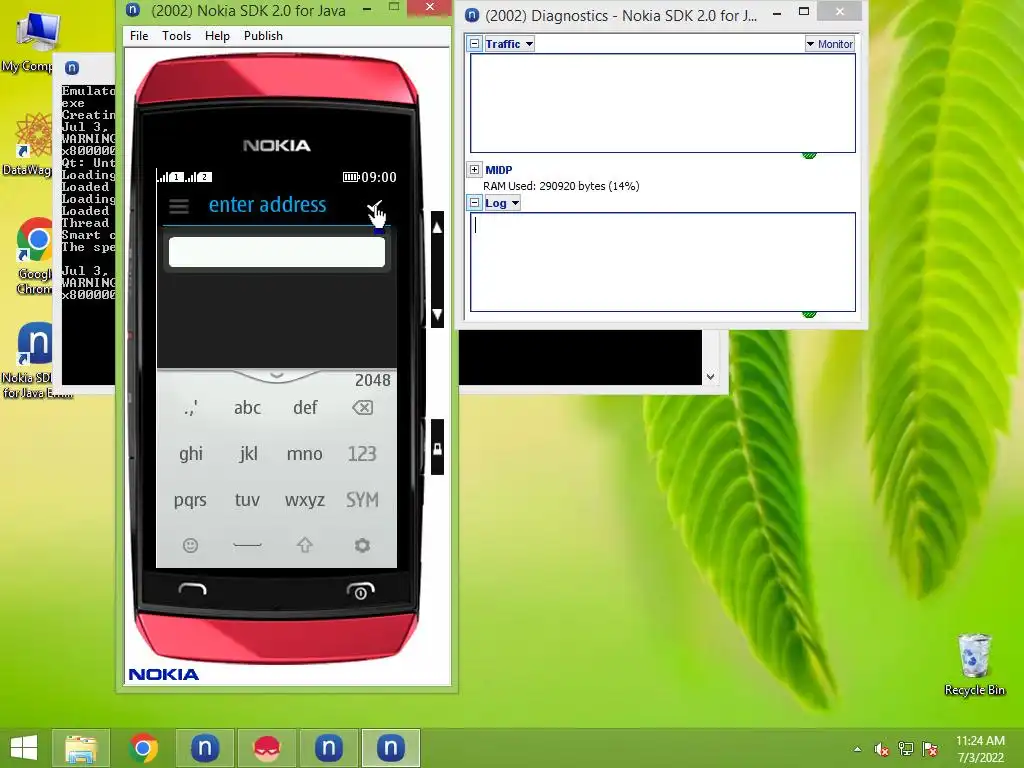Tap the smiley emoticon key

(x=190, y=545)
